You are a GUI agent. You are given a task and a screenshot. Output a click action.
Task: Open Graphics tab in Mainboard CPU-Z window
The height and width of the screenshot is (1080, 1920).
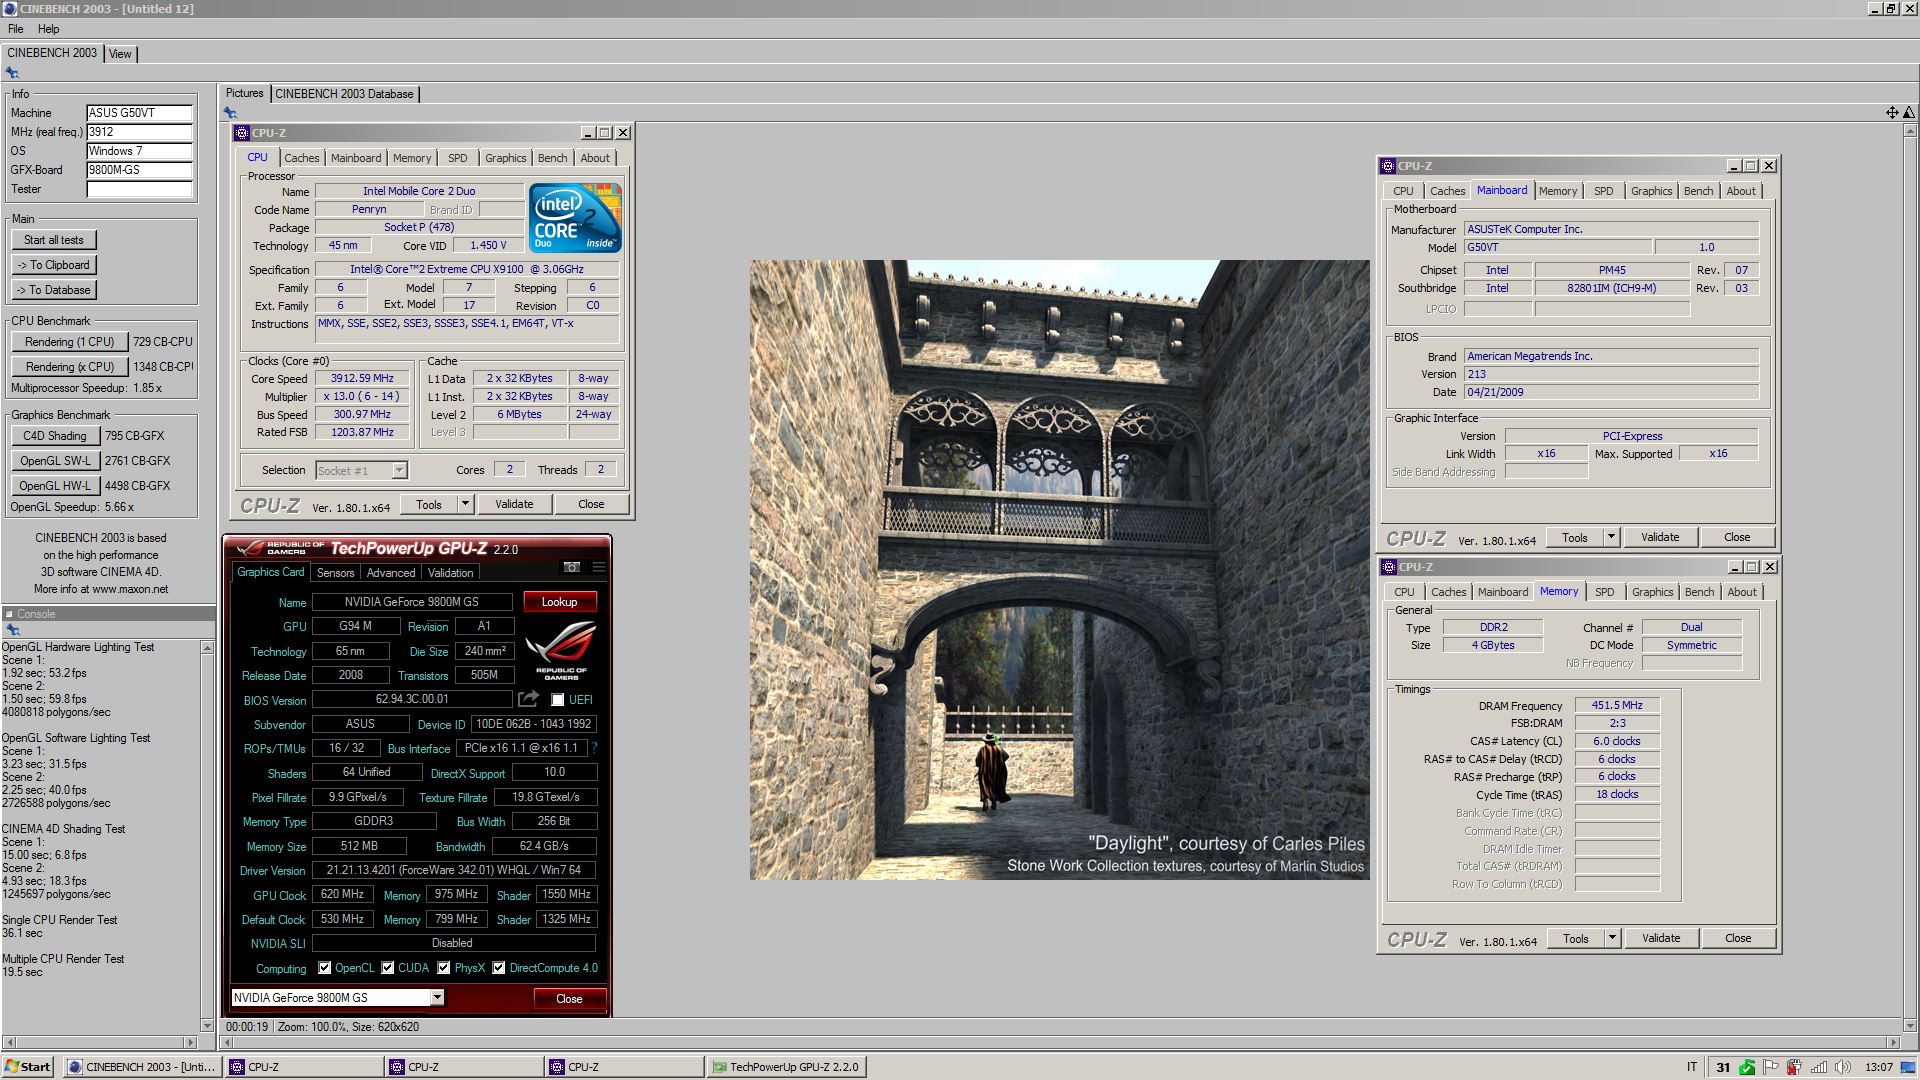pos(1651,191)
